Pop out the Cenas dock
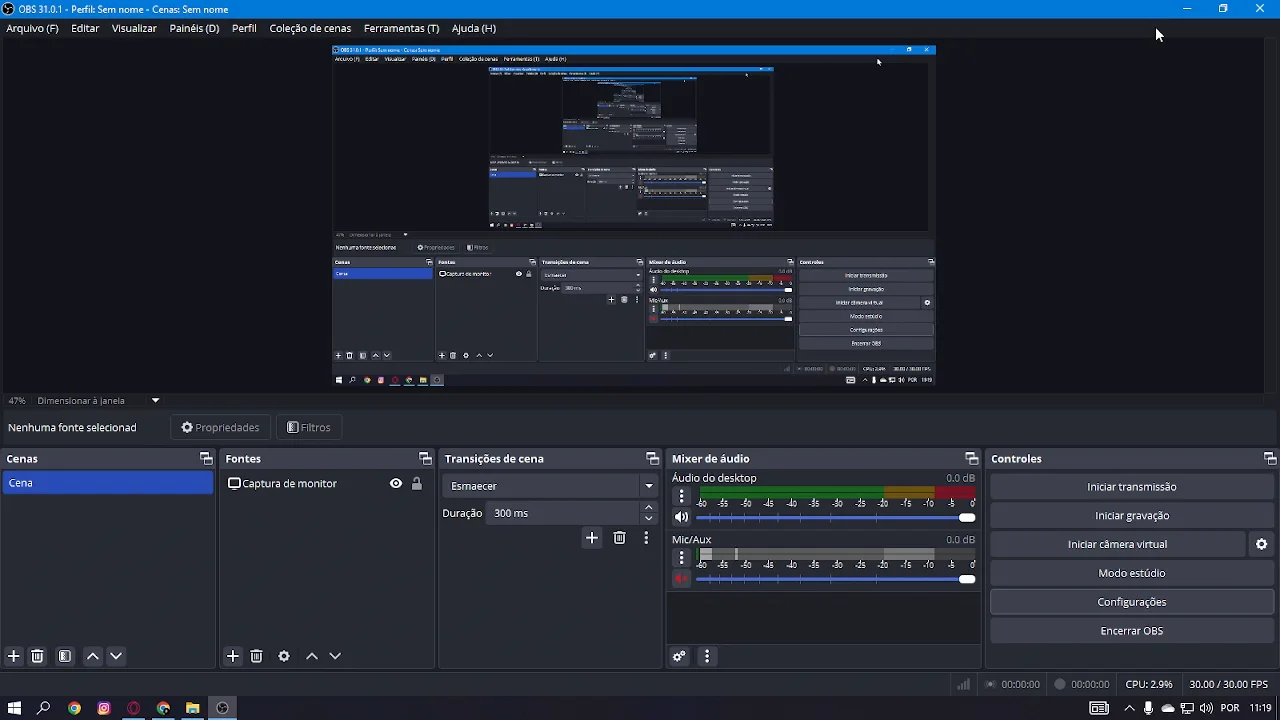Image resolution: width=1280 pixels, height=720 pixels. click(x=206, y=458)
